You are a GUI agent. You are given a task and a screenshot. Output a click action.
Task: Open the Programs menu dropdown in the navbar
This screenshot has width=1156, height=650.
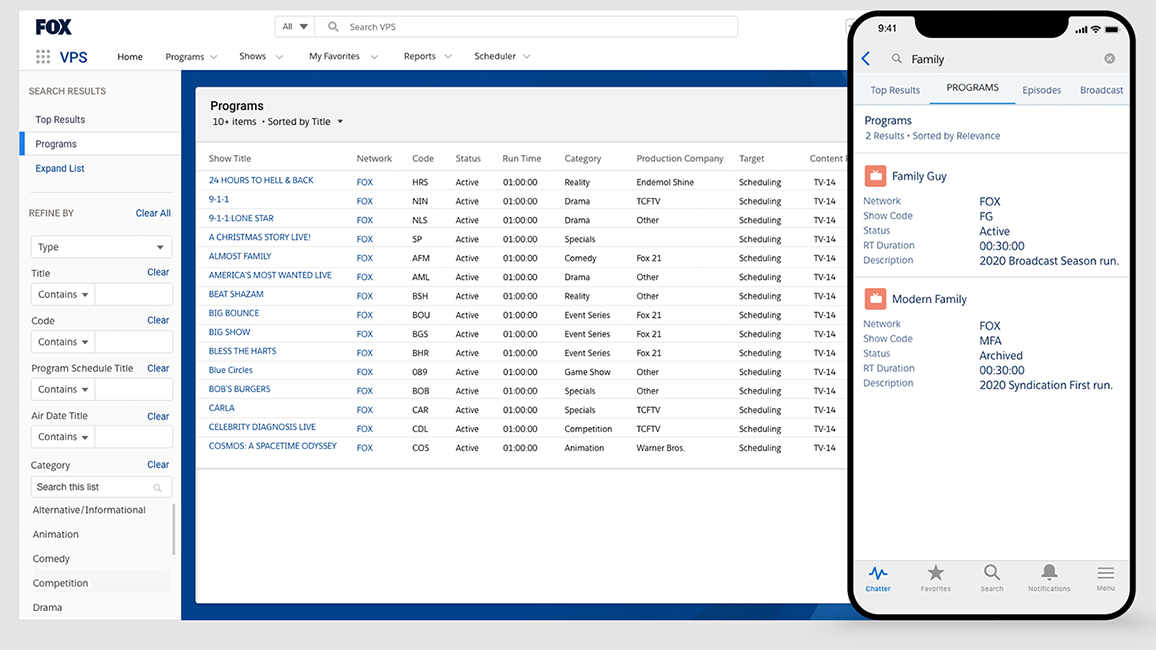[190, 56]
